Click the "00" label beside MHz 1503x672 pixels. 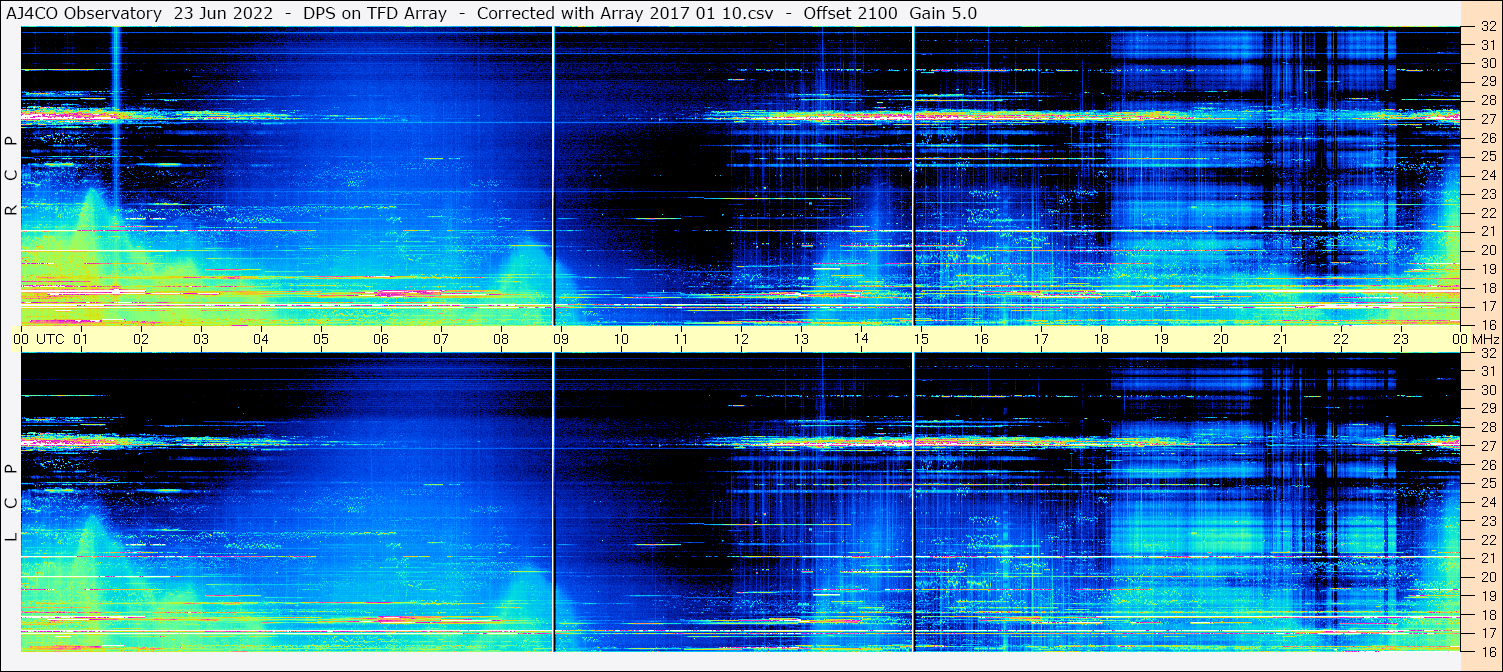click(x=1460, y=339)
